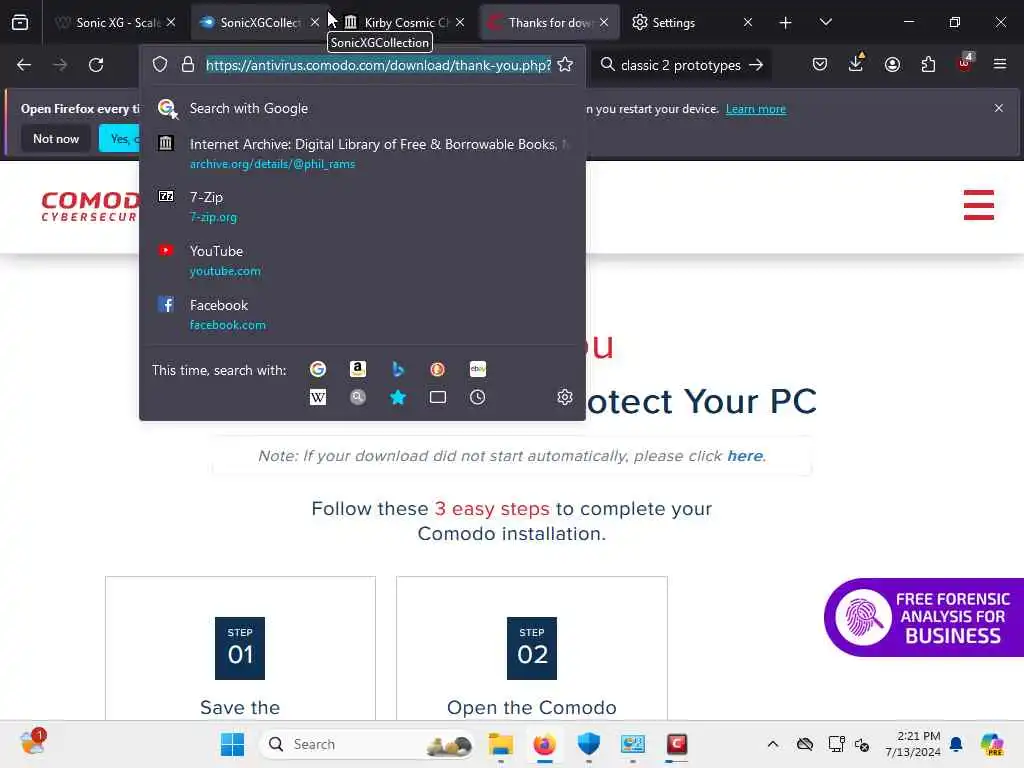Select Facebook suggestion

(362, 314)
